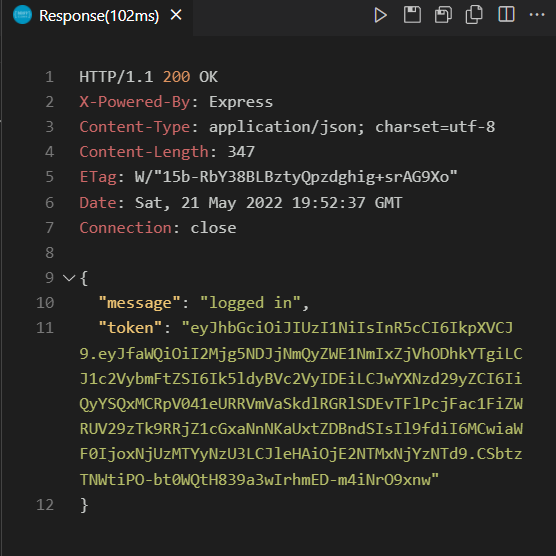This screenshot has width=556, height=556.
Task: Click the ETag header name
Action: [98, 177]
